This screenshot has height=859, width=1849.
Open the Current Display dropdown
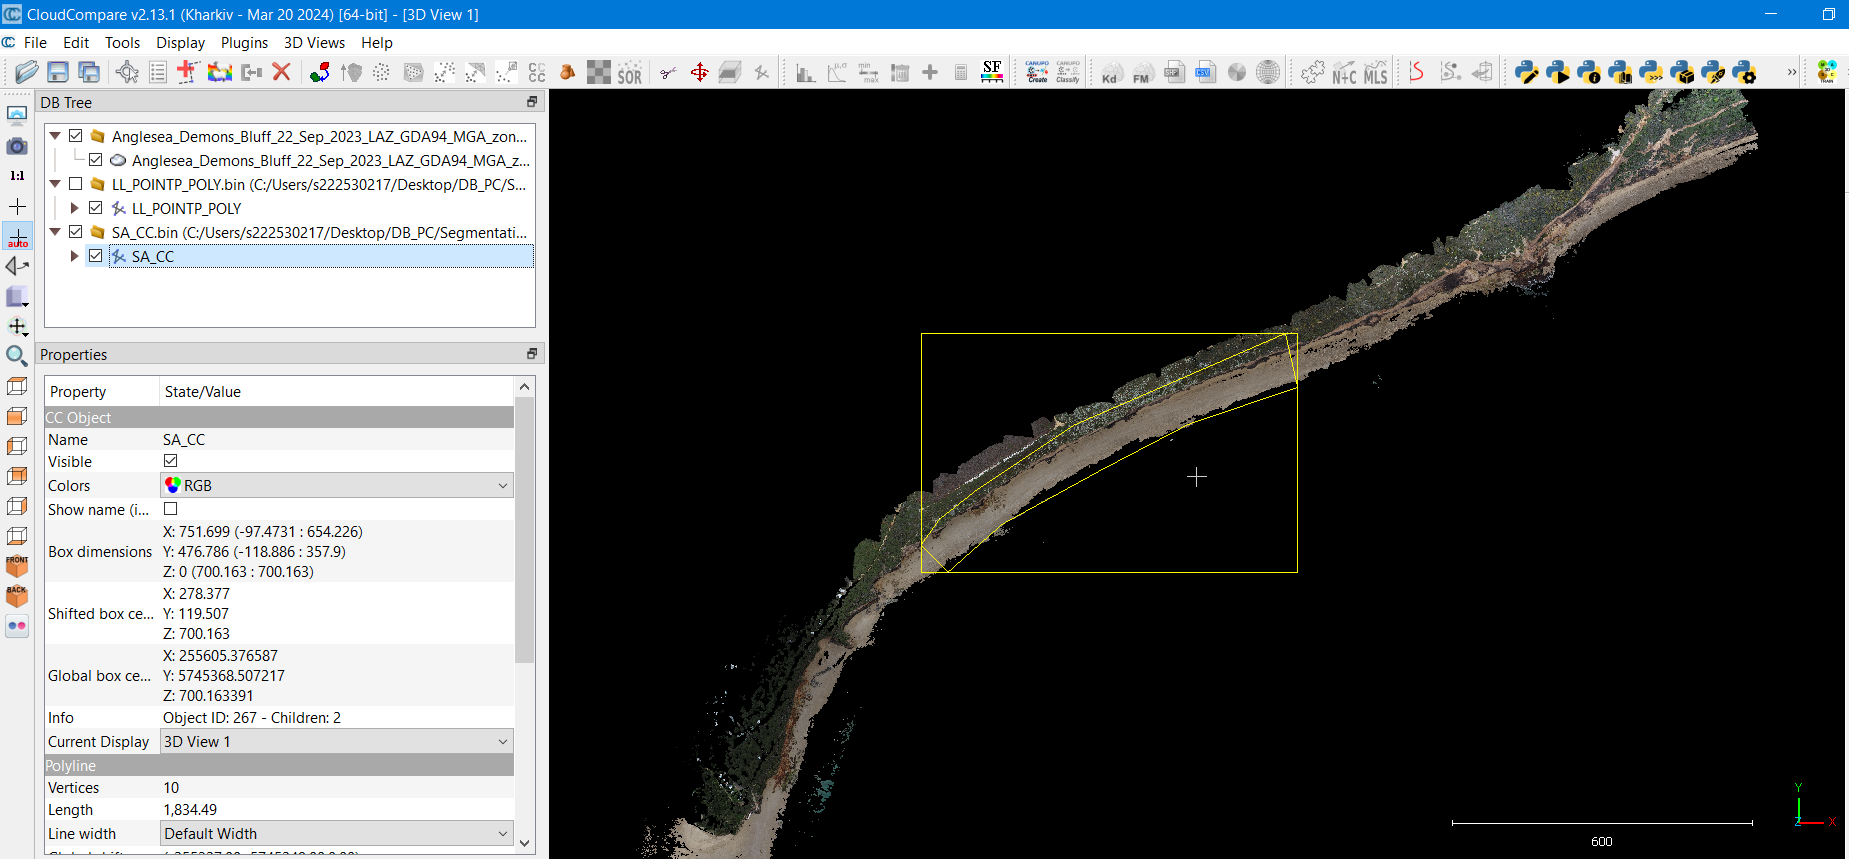click(336, 741)
